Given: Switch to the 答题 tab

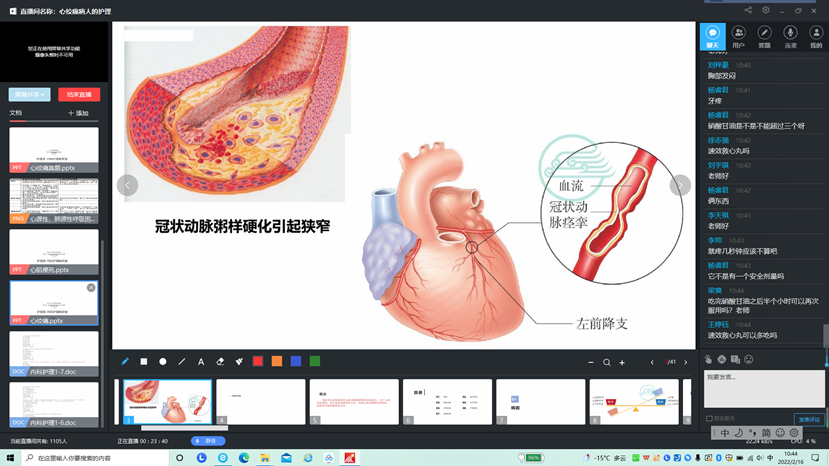Looking at the screenshot, I should [x=764, y=37].
